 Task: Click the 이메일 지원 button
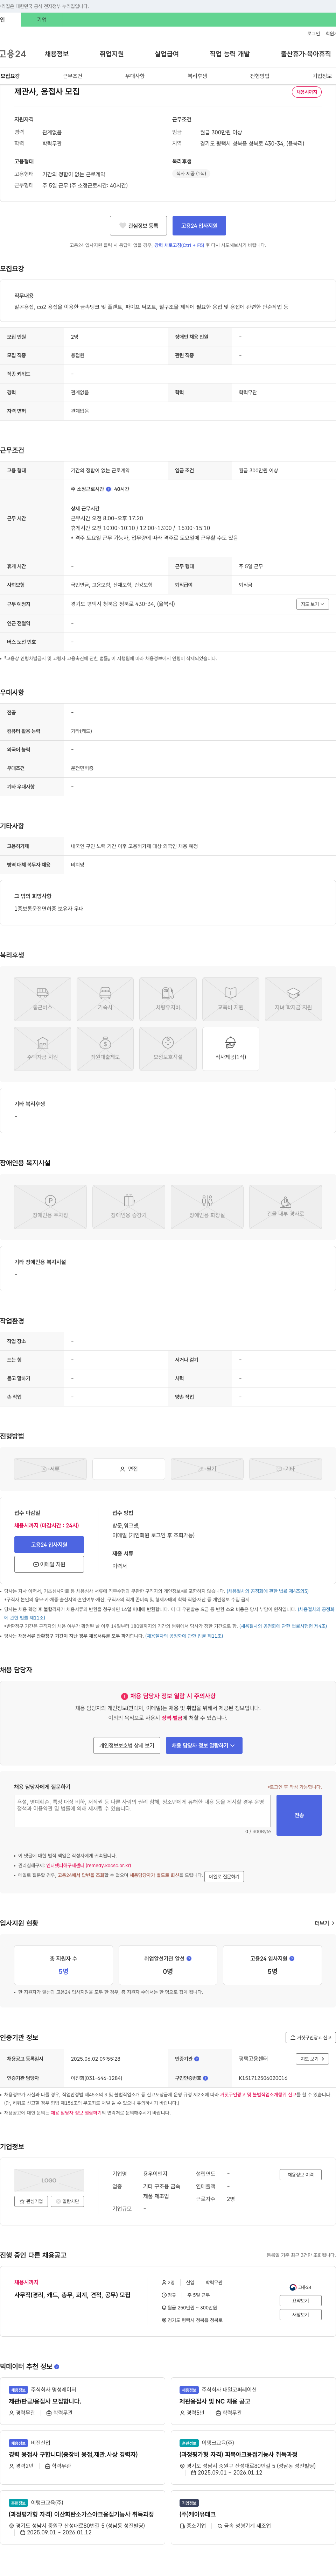[49, 1564]
